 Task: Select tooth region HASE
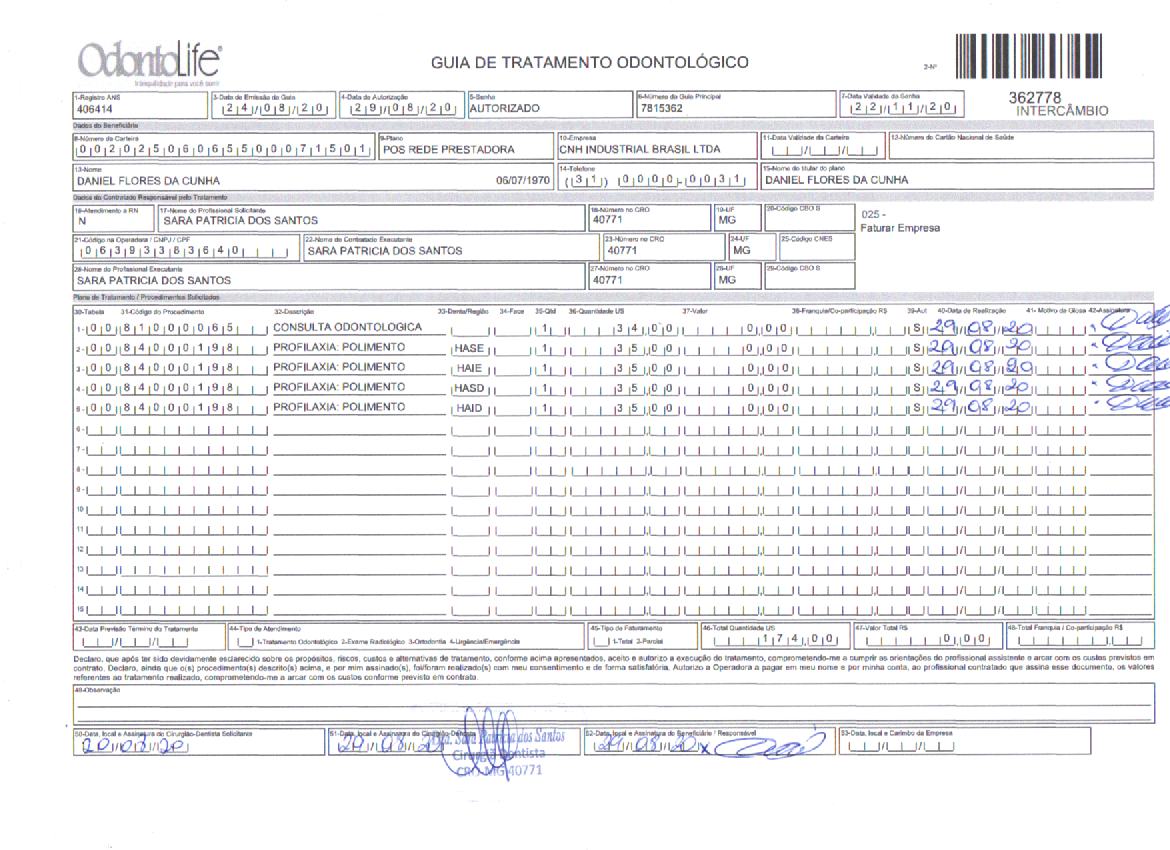click(x=469, y=349)
